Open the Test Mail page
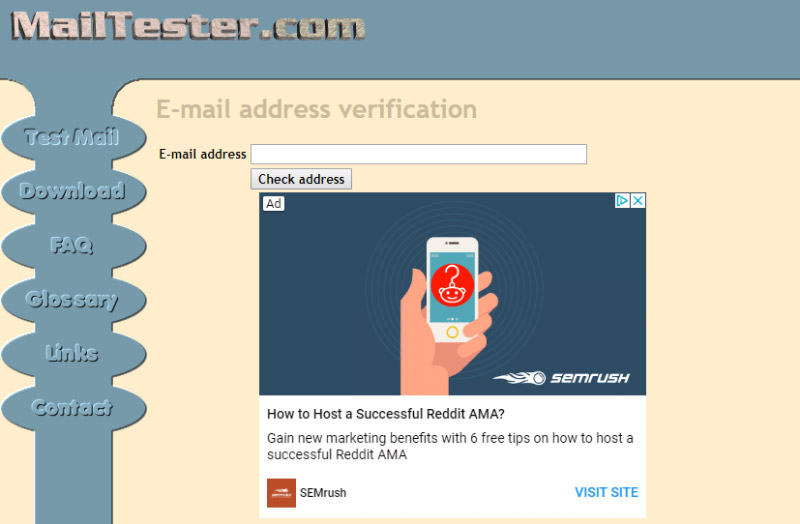The image size is (800, 524). click(x=73, y=137)
